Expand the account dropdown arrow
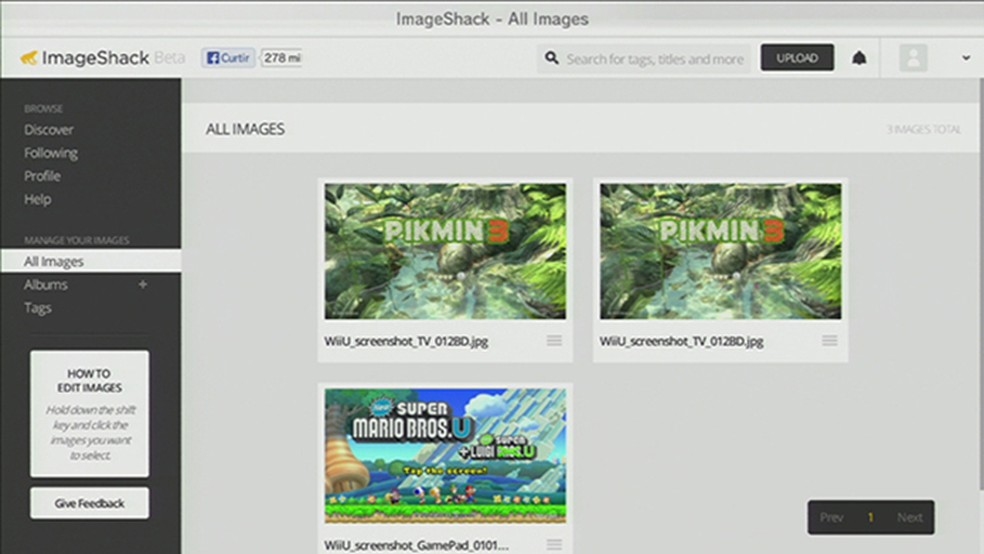 966,58
